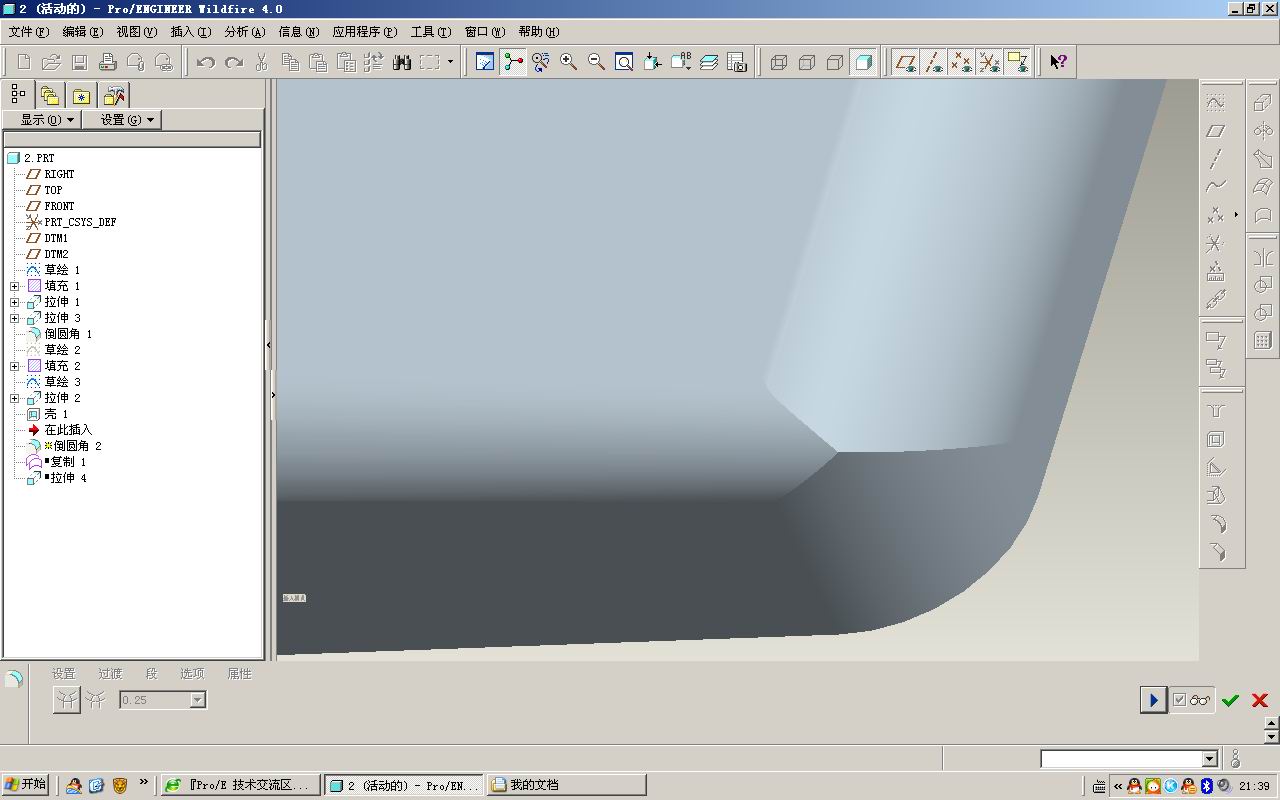The height and width of the screenshot is (800, 1280).
Task: Select the shaded display mode icon
Action: pos(863,62)
